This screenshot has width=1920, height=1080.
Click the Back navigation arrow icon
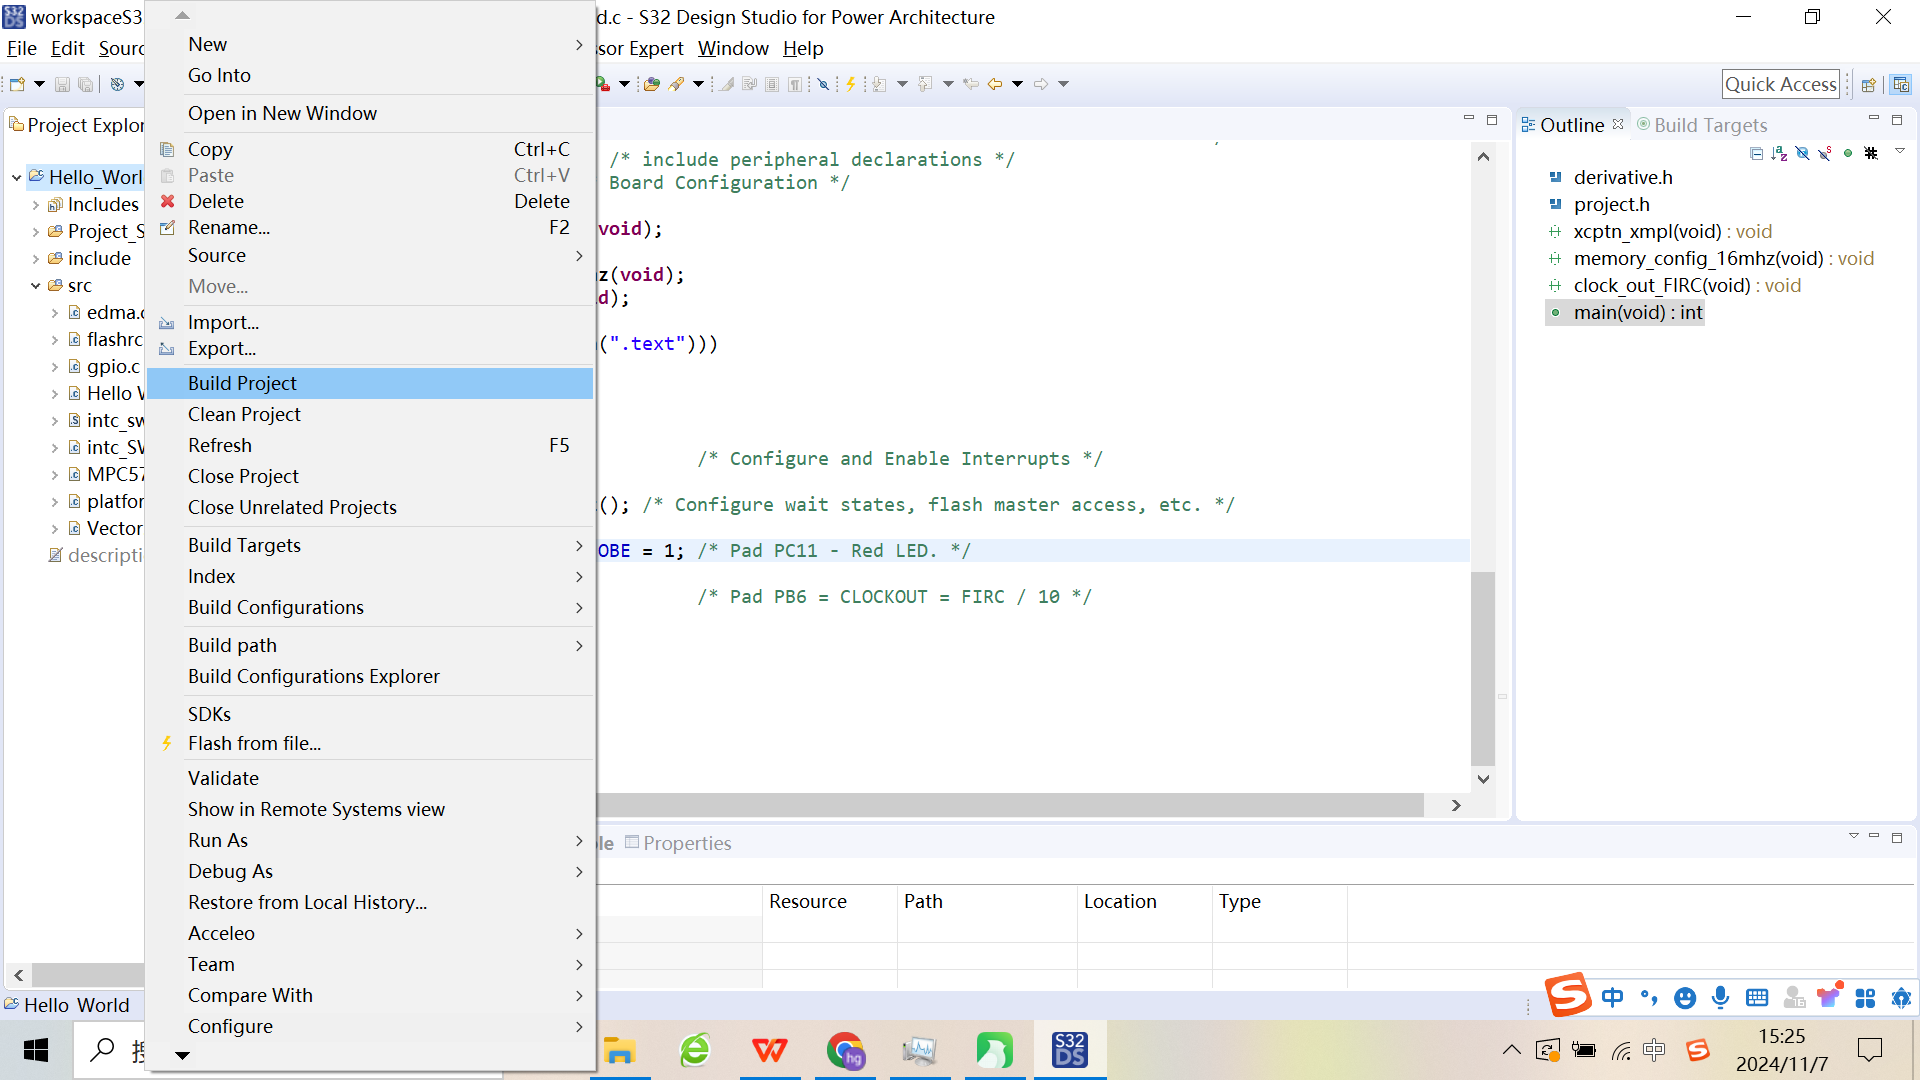click(995, 84)
